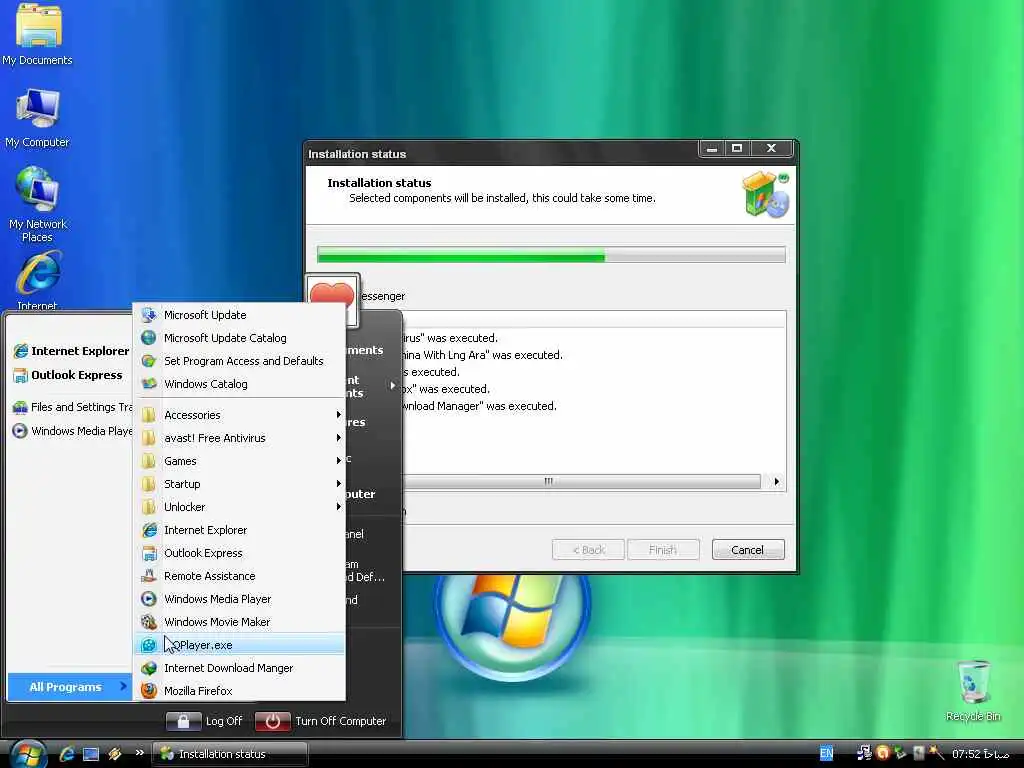The height and width of the screenshot is (768, 1024).
Task: Click Installation status taskbar button
Action: [230, 754]
